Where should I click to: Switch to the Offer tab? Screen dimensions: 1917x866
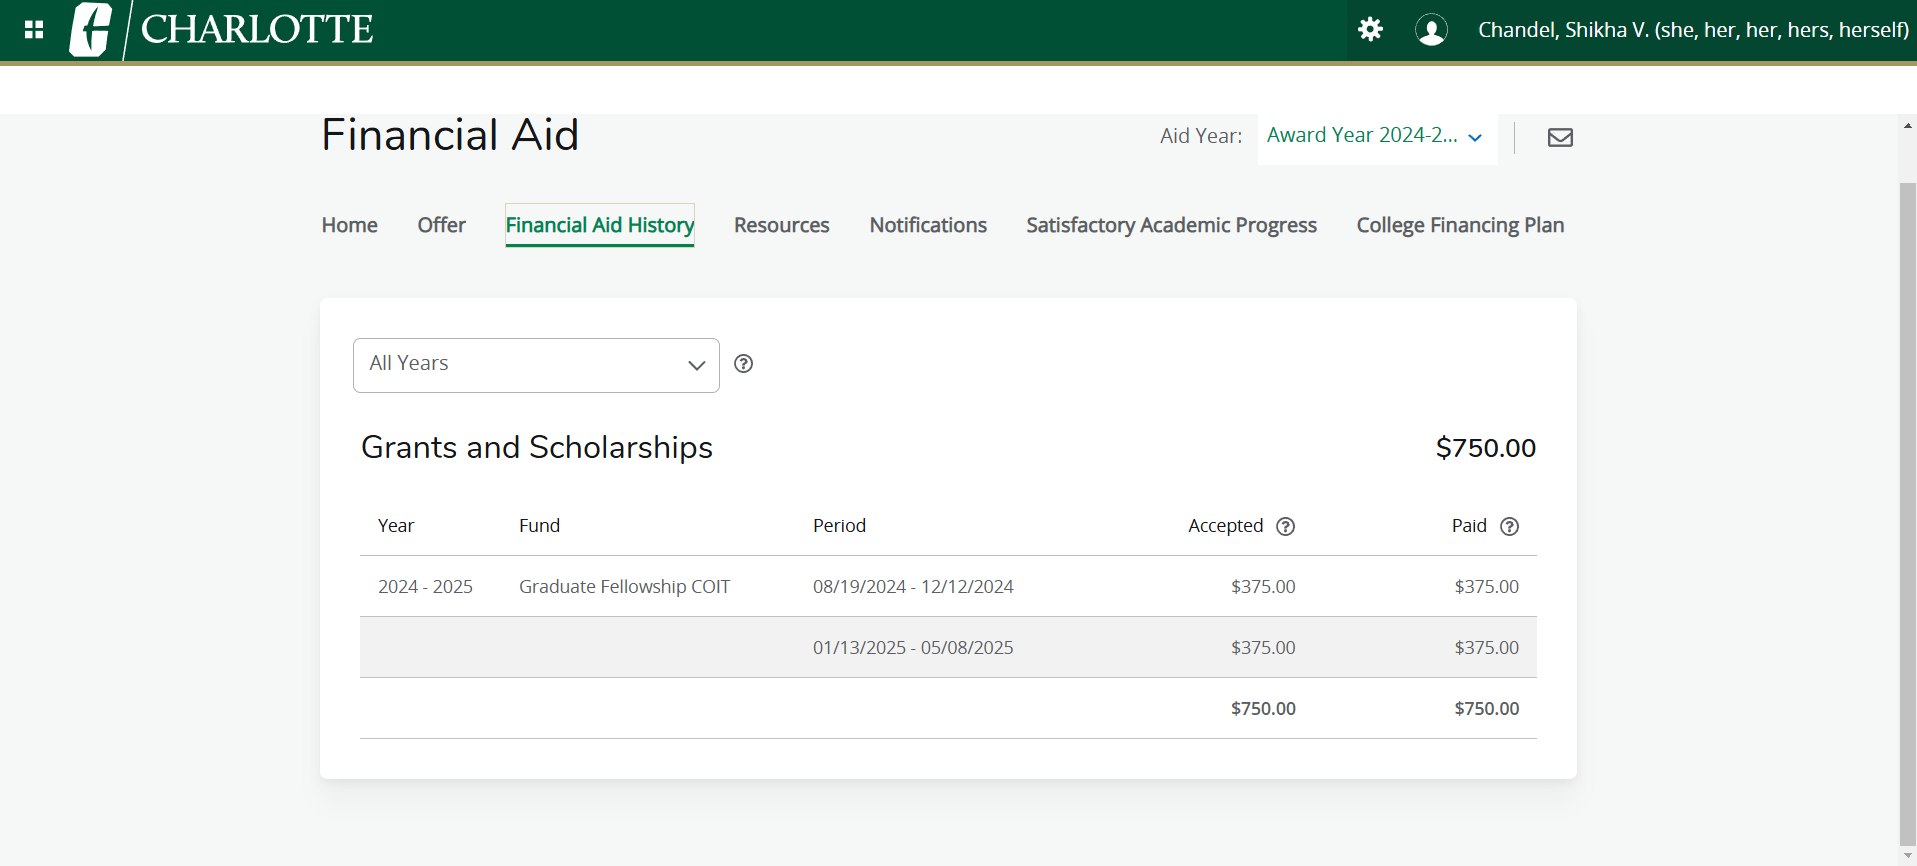pyautogui.click(x=441, y=225)
